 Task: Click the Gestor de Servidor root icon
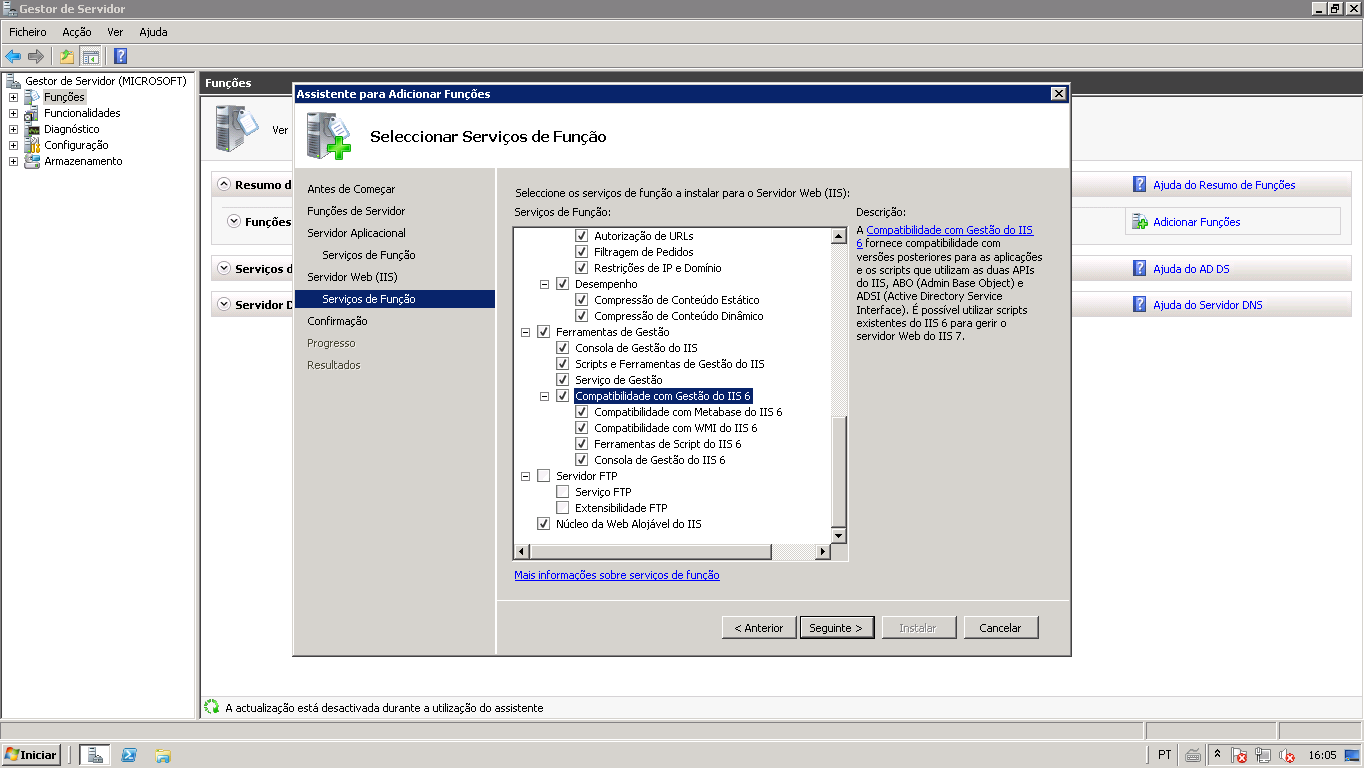tap(13, 81)
